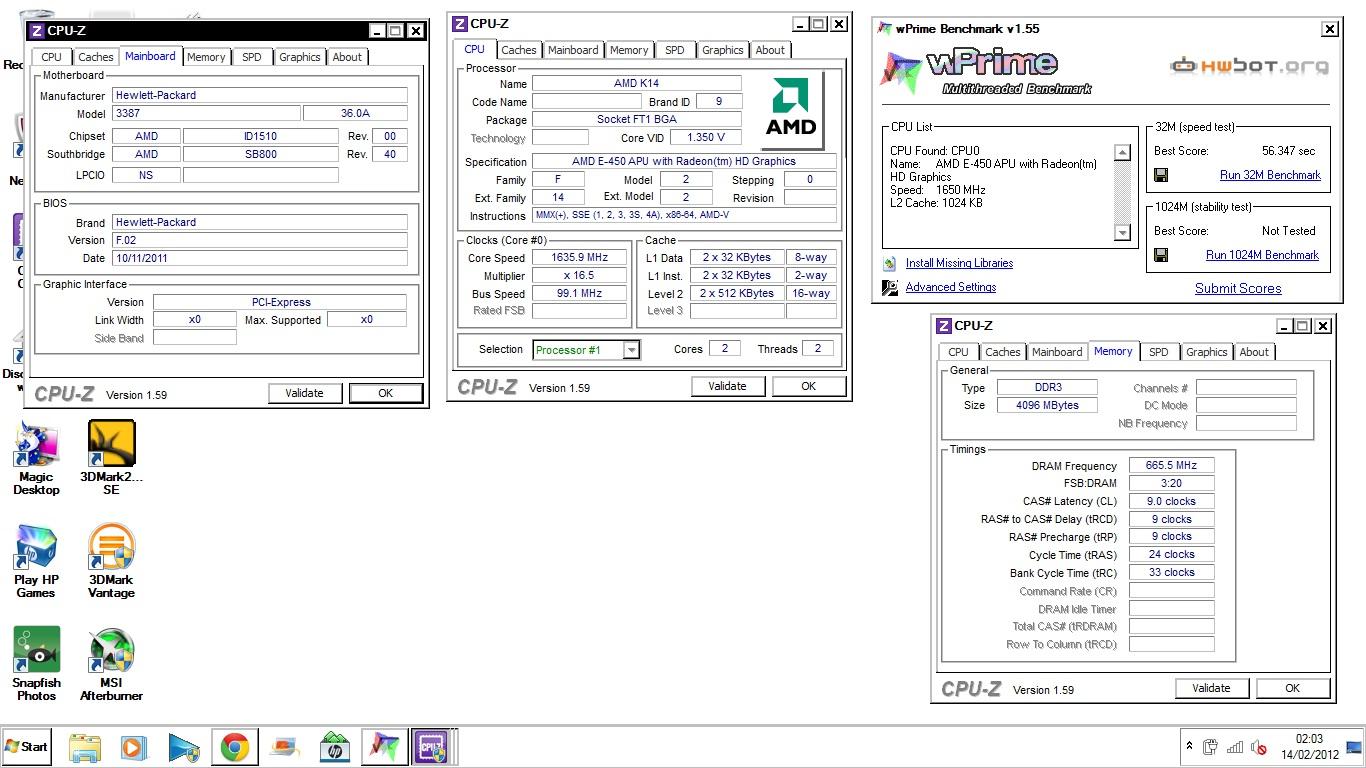Screen dimensions: 1366x768
Task: Click the HWBOT.org logo in wPrime
Action: (1250, 66)
